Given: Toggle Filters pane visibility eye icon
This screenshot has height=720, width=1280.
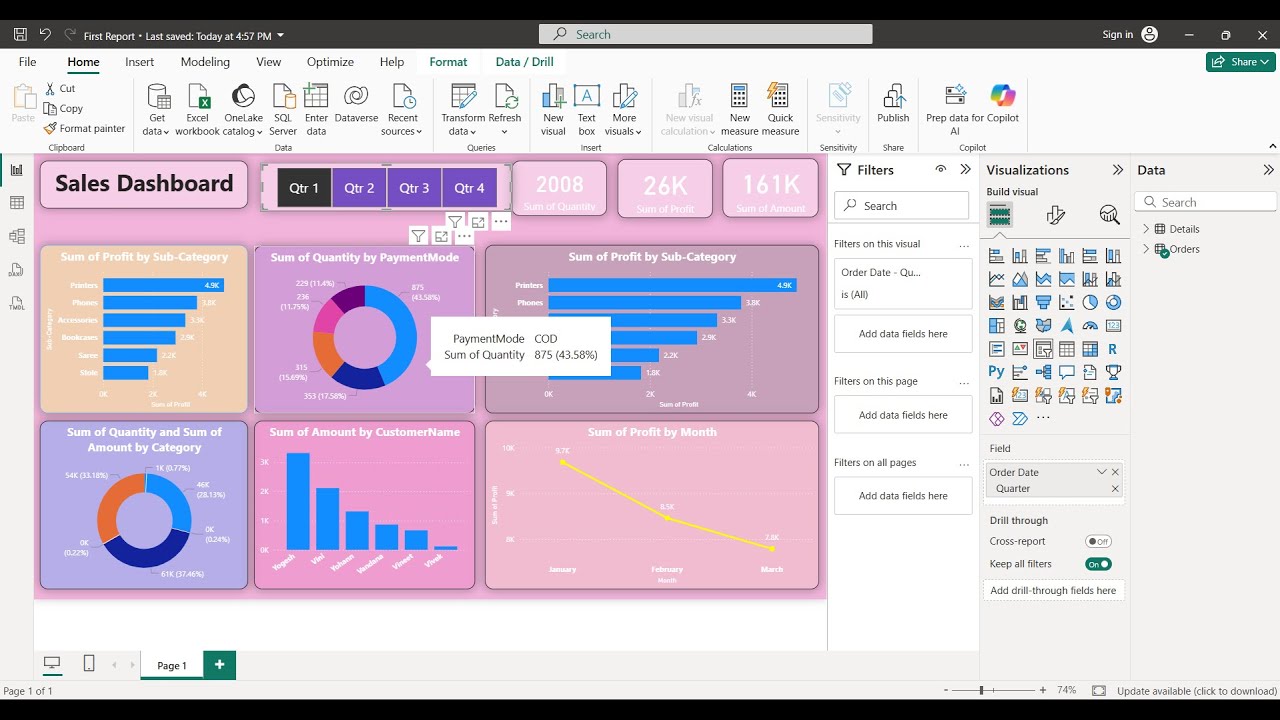Looking at the screenshot, I should click(x=941, y=170).
